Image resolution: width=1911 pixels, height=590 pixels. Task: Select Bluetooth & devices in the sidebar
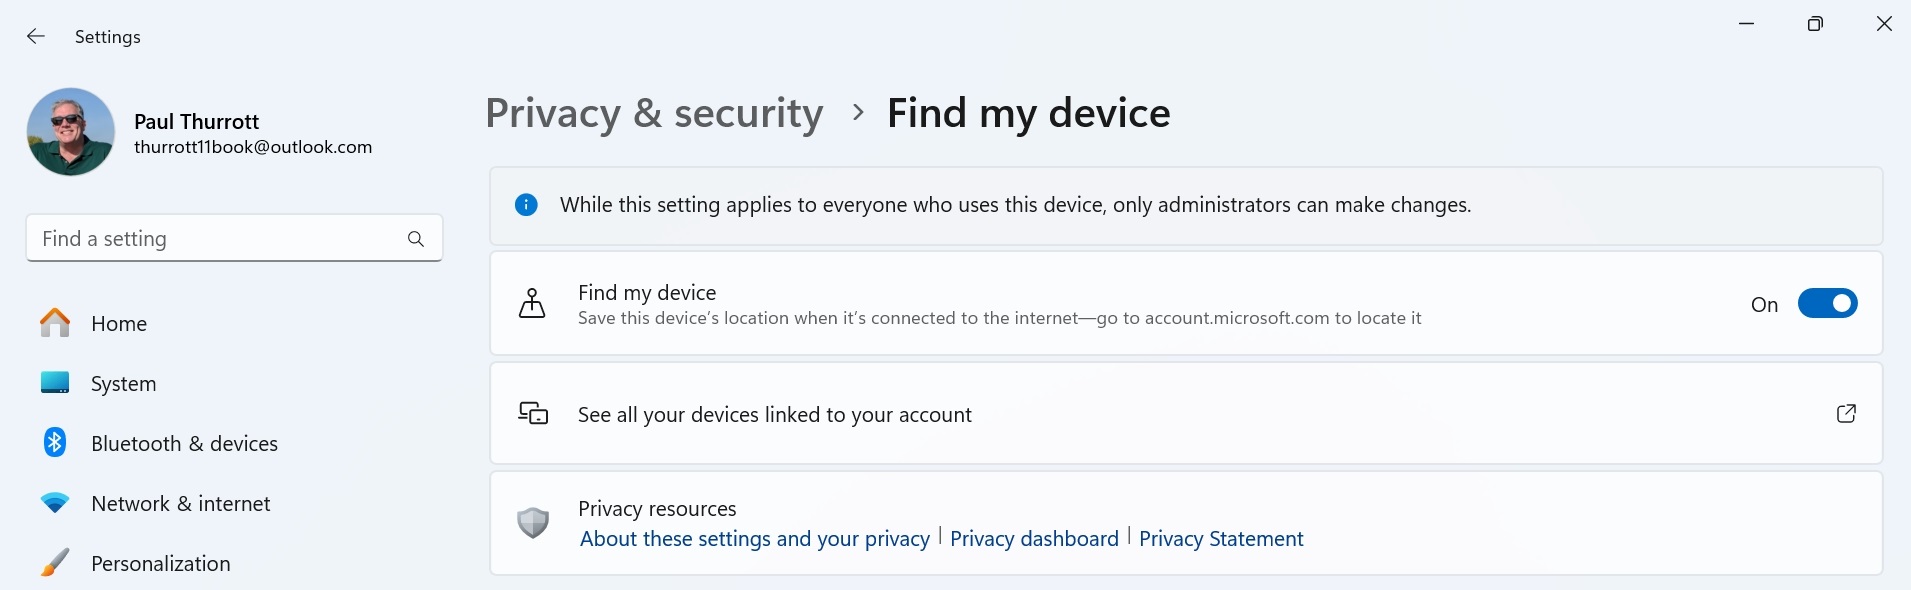pos(184,444)
